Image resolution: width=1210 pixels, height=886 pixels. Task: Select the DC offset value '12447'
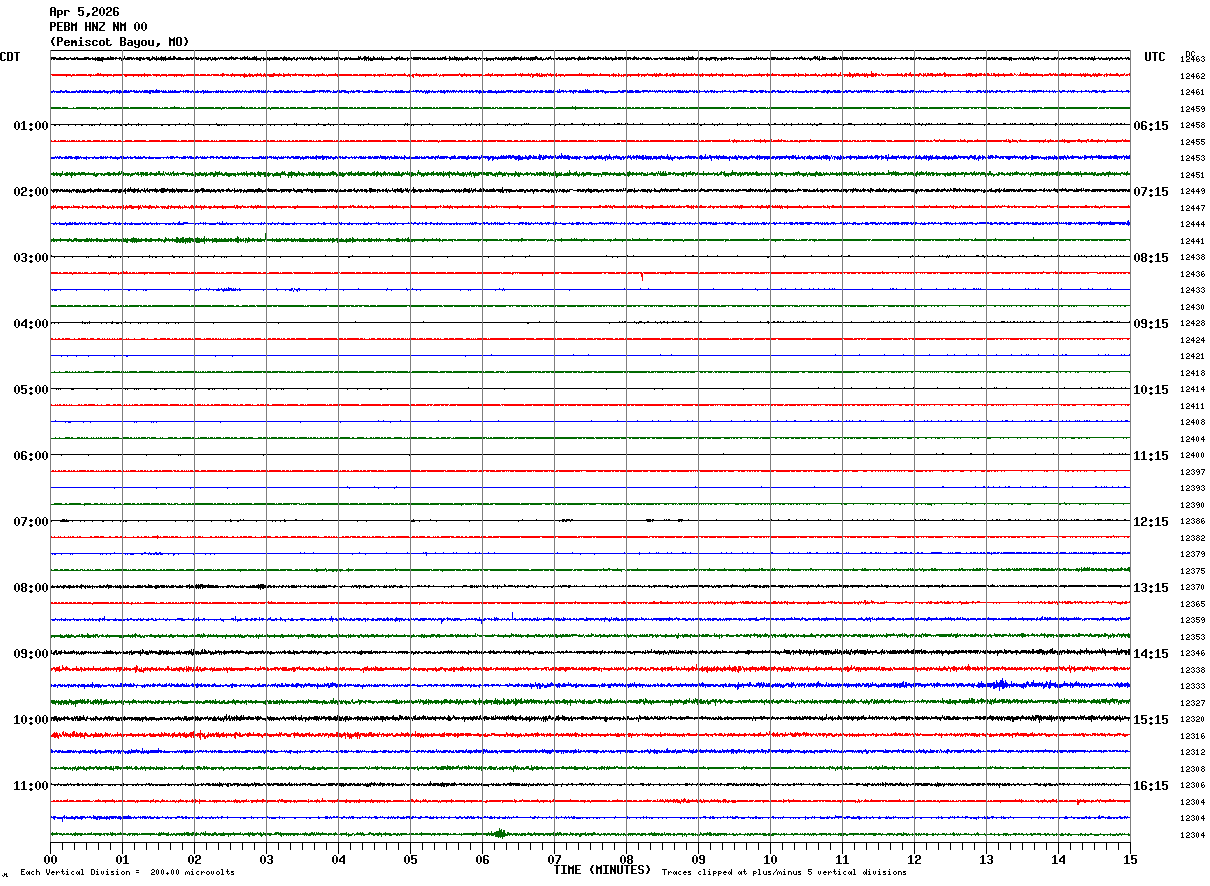[x=1192, y=208]
